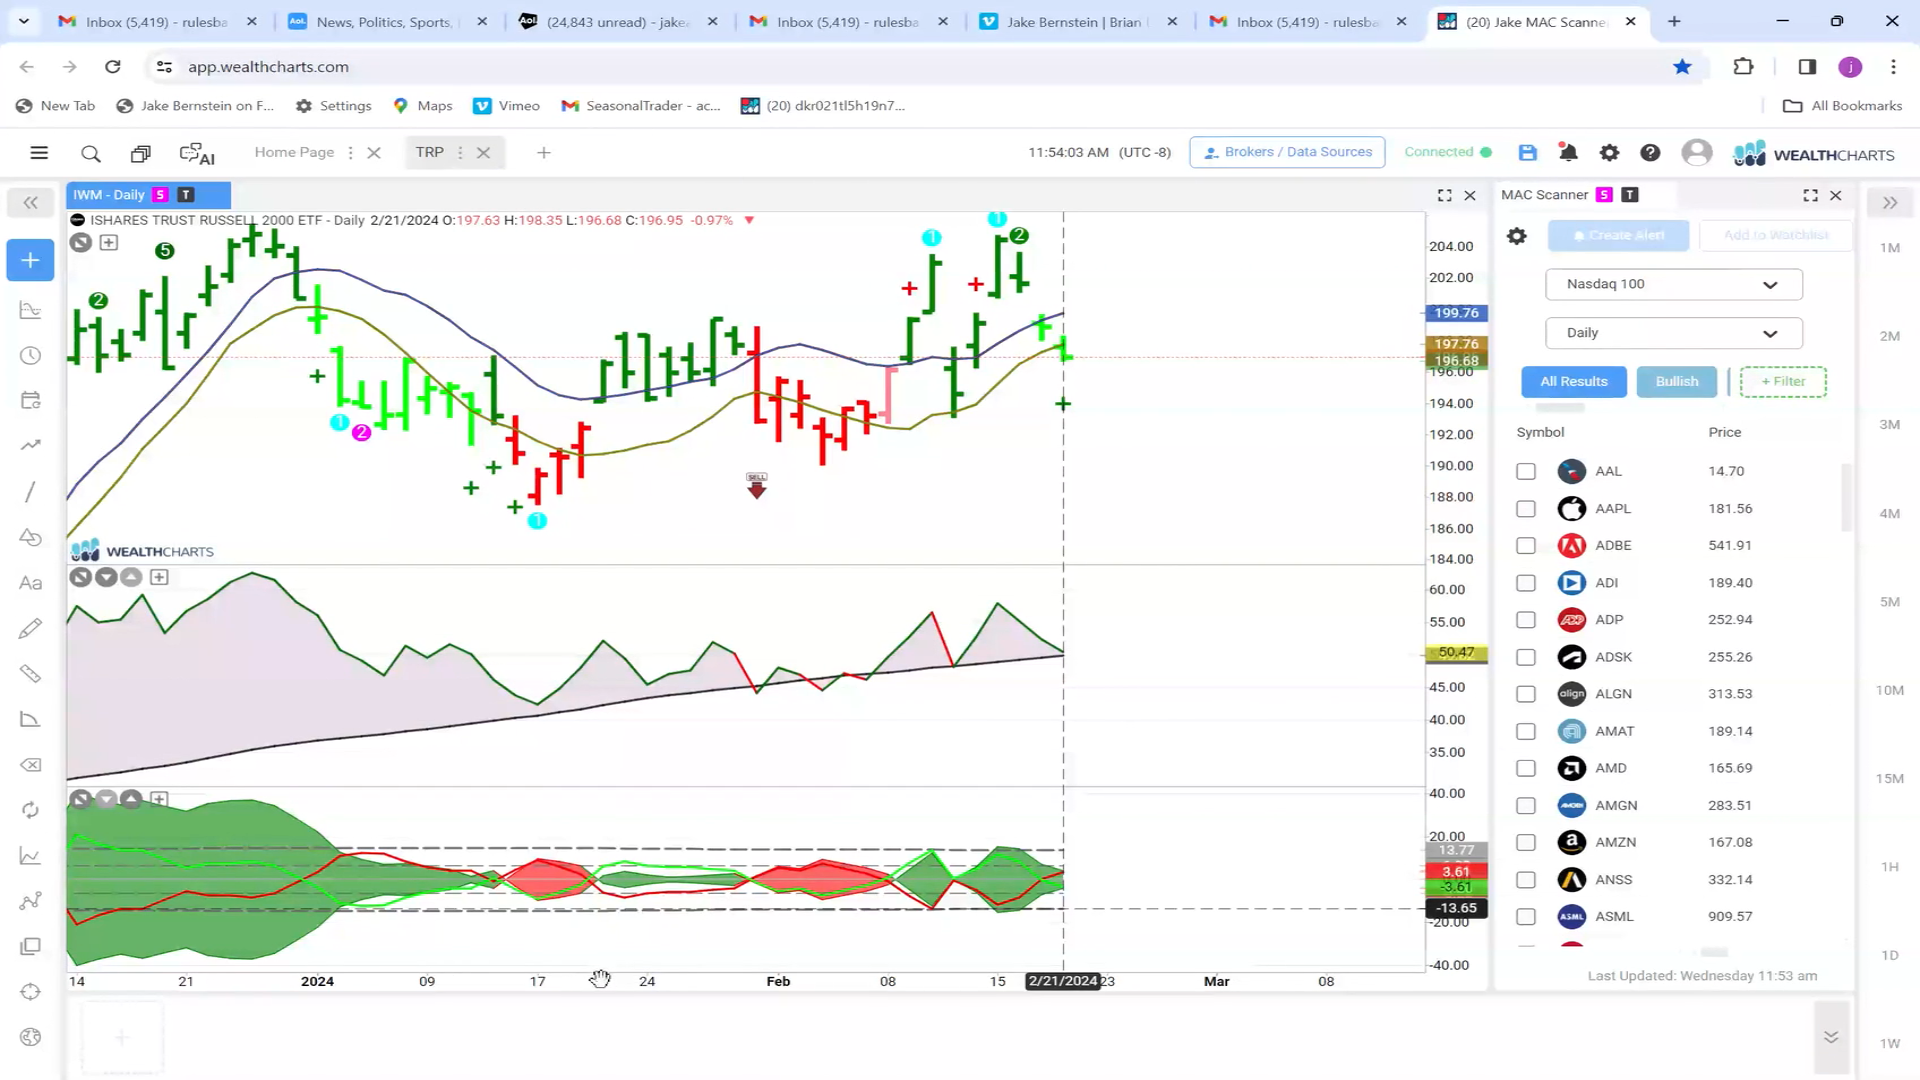Screen dimensions: 1920x1080
Task: Check the ADI symbol checkbox
Action: point(1526,583)
